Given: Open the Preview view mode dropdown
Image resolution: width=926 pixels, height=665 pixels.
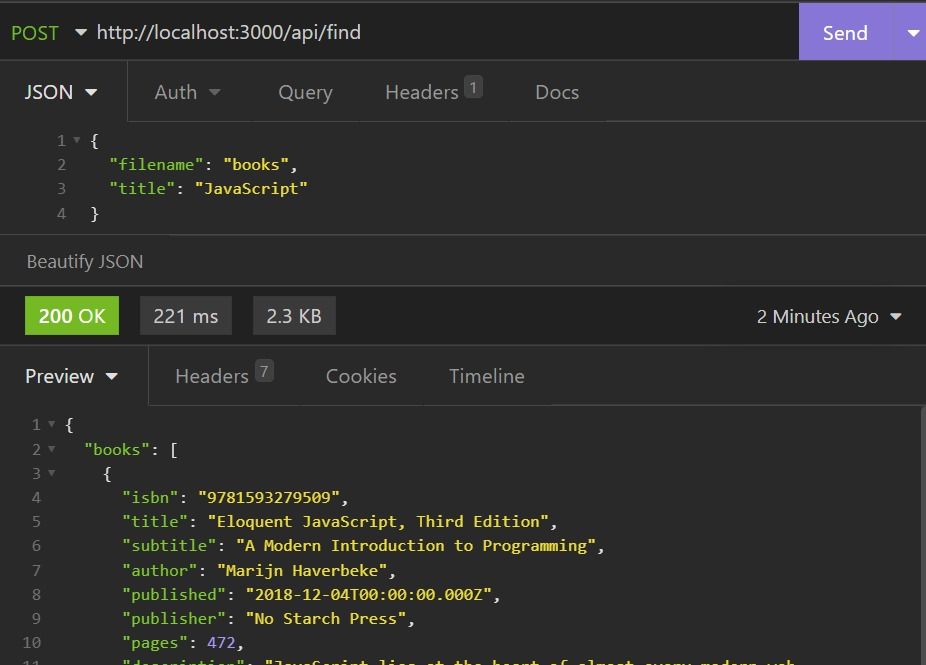Looking at the screenshot, I should pos(71,376).
